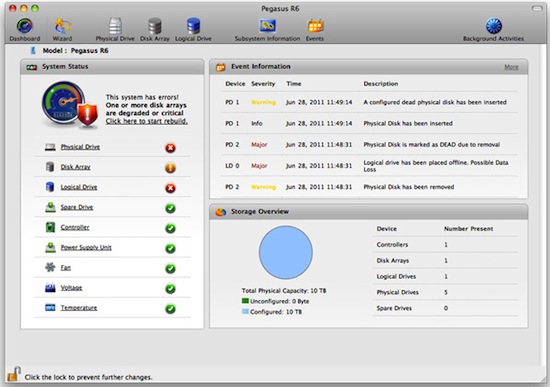Viewport: 550px width, 387px height.
Task: Open the Fan status link
Action: (x=66, y=267)
